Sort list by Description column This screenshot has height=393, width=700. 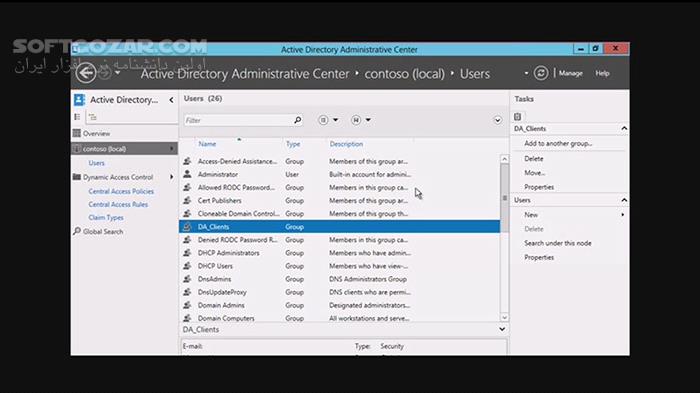(346, 144)
